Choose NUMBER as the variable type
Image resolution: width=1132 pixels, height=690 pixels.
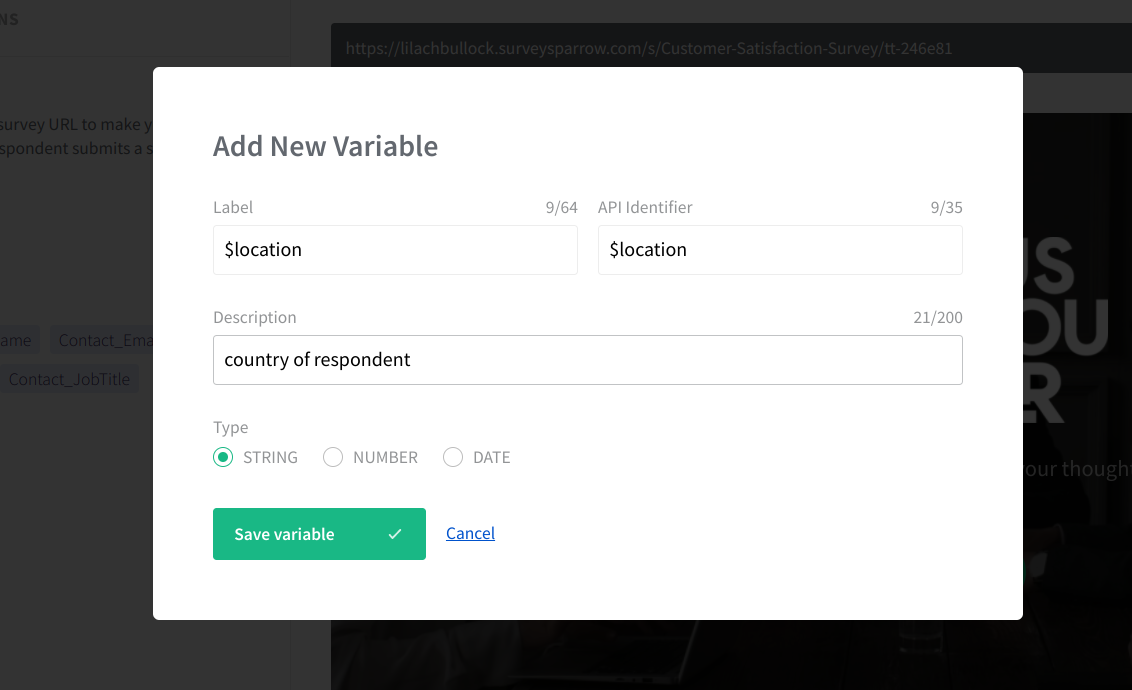[x=333, y=457]
